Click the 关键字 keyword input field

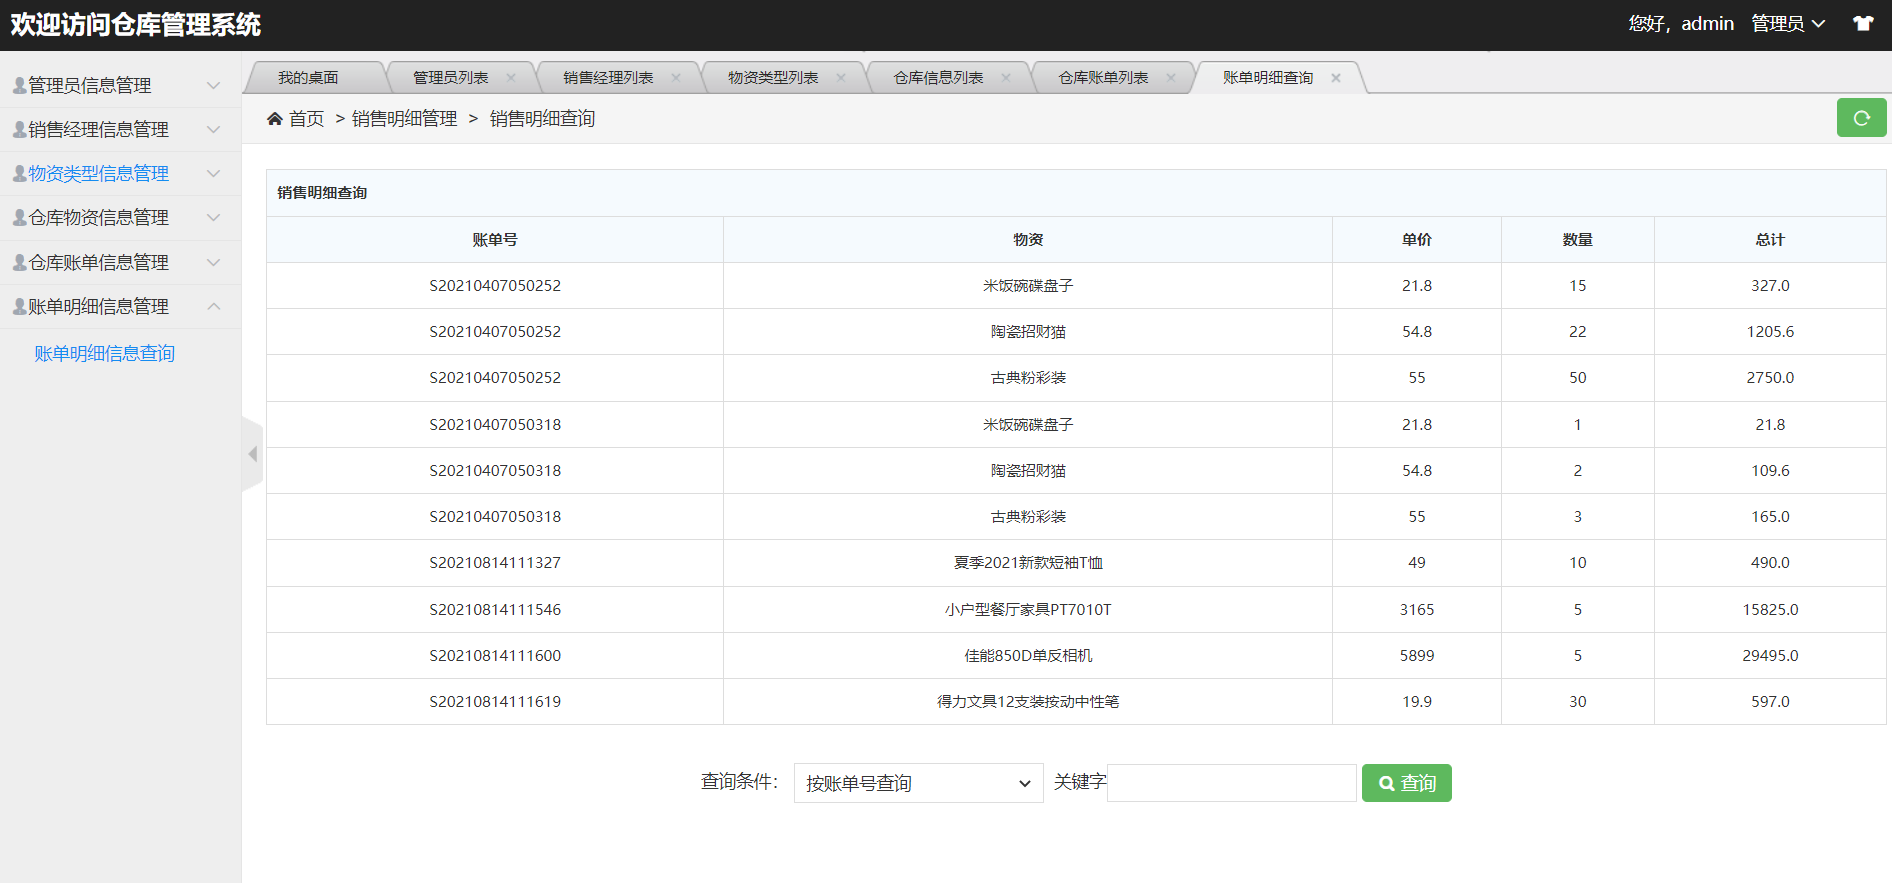(x=1232, y=783)
